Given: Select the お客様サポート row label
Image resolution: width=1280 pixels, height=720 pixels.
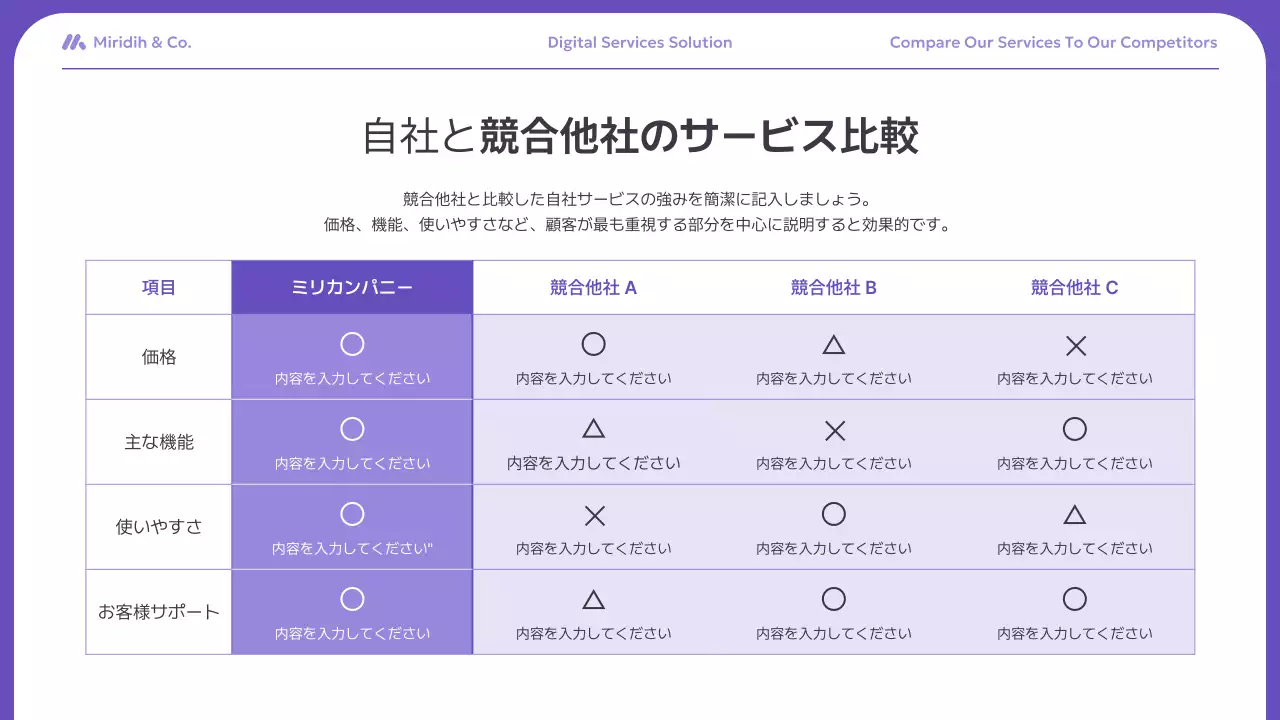Looking at the screenshot, I should click(158, 611).
